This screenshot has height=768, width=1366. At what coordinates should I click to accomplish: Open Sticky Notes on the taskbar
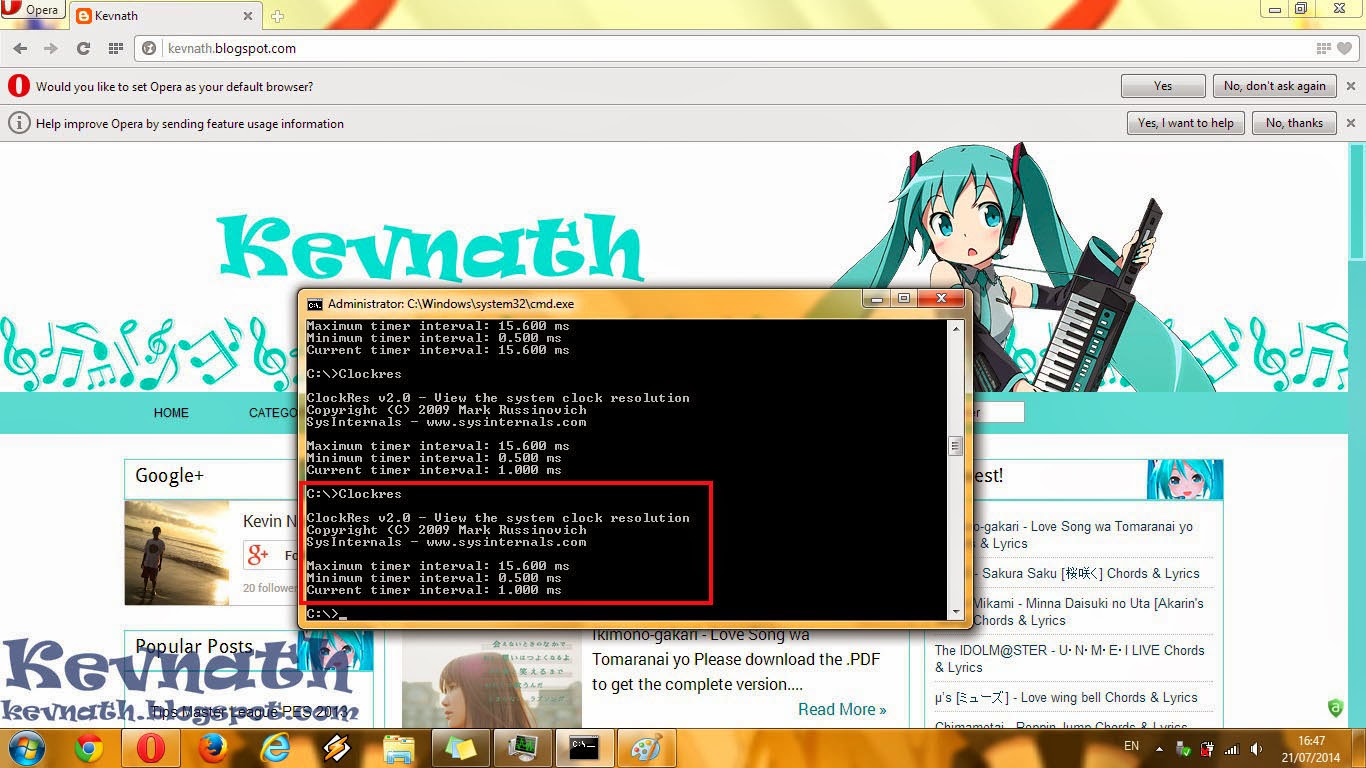click(460, 748)
